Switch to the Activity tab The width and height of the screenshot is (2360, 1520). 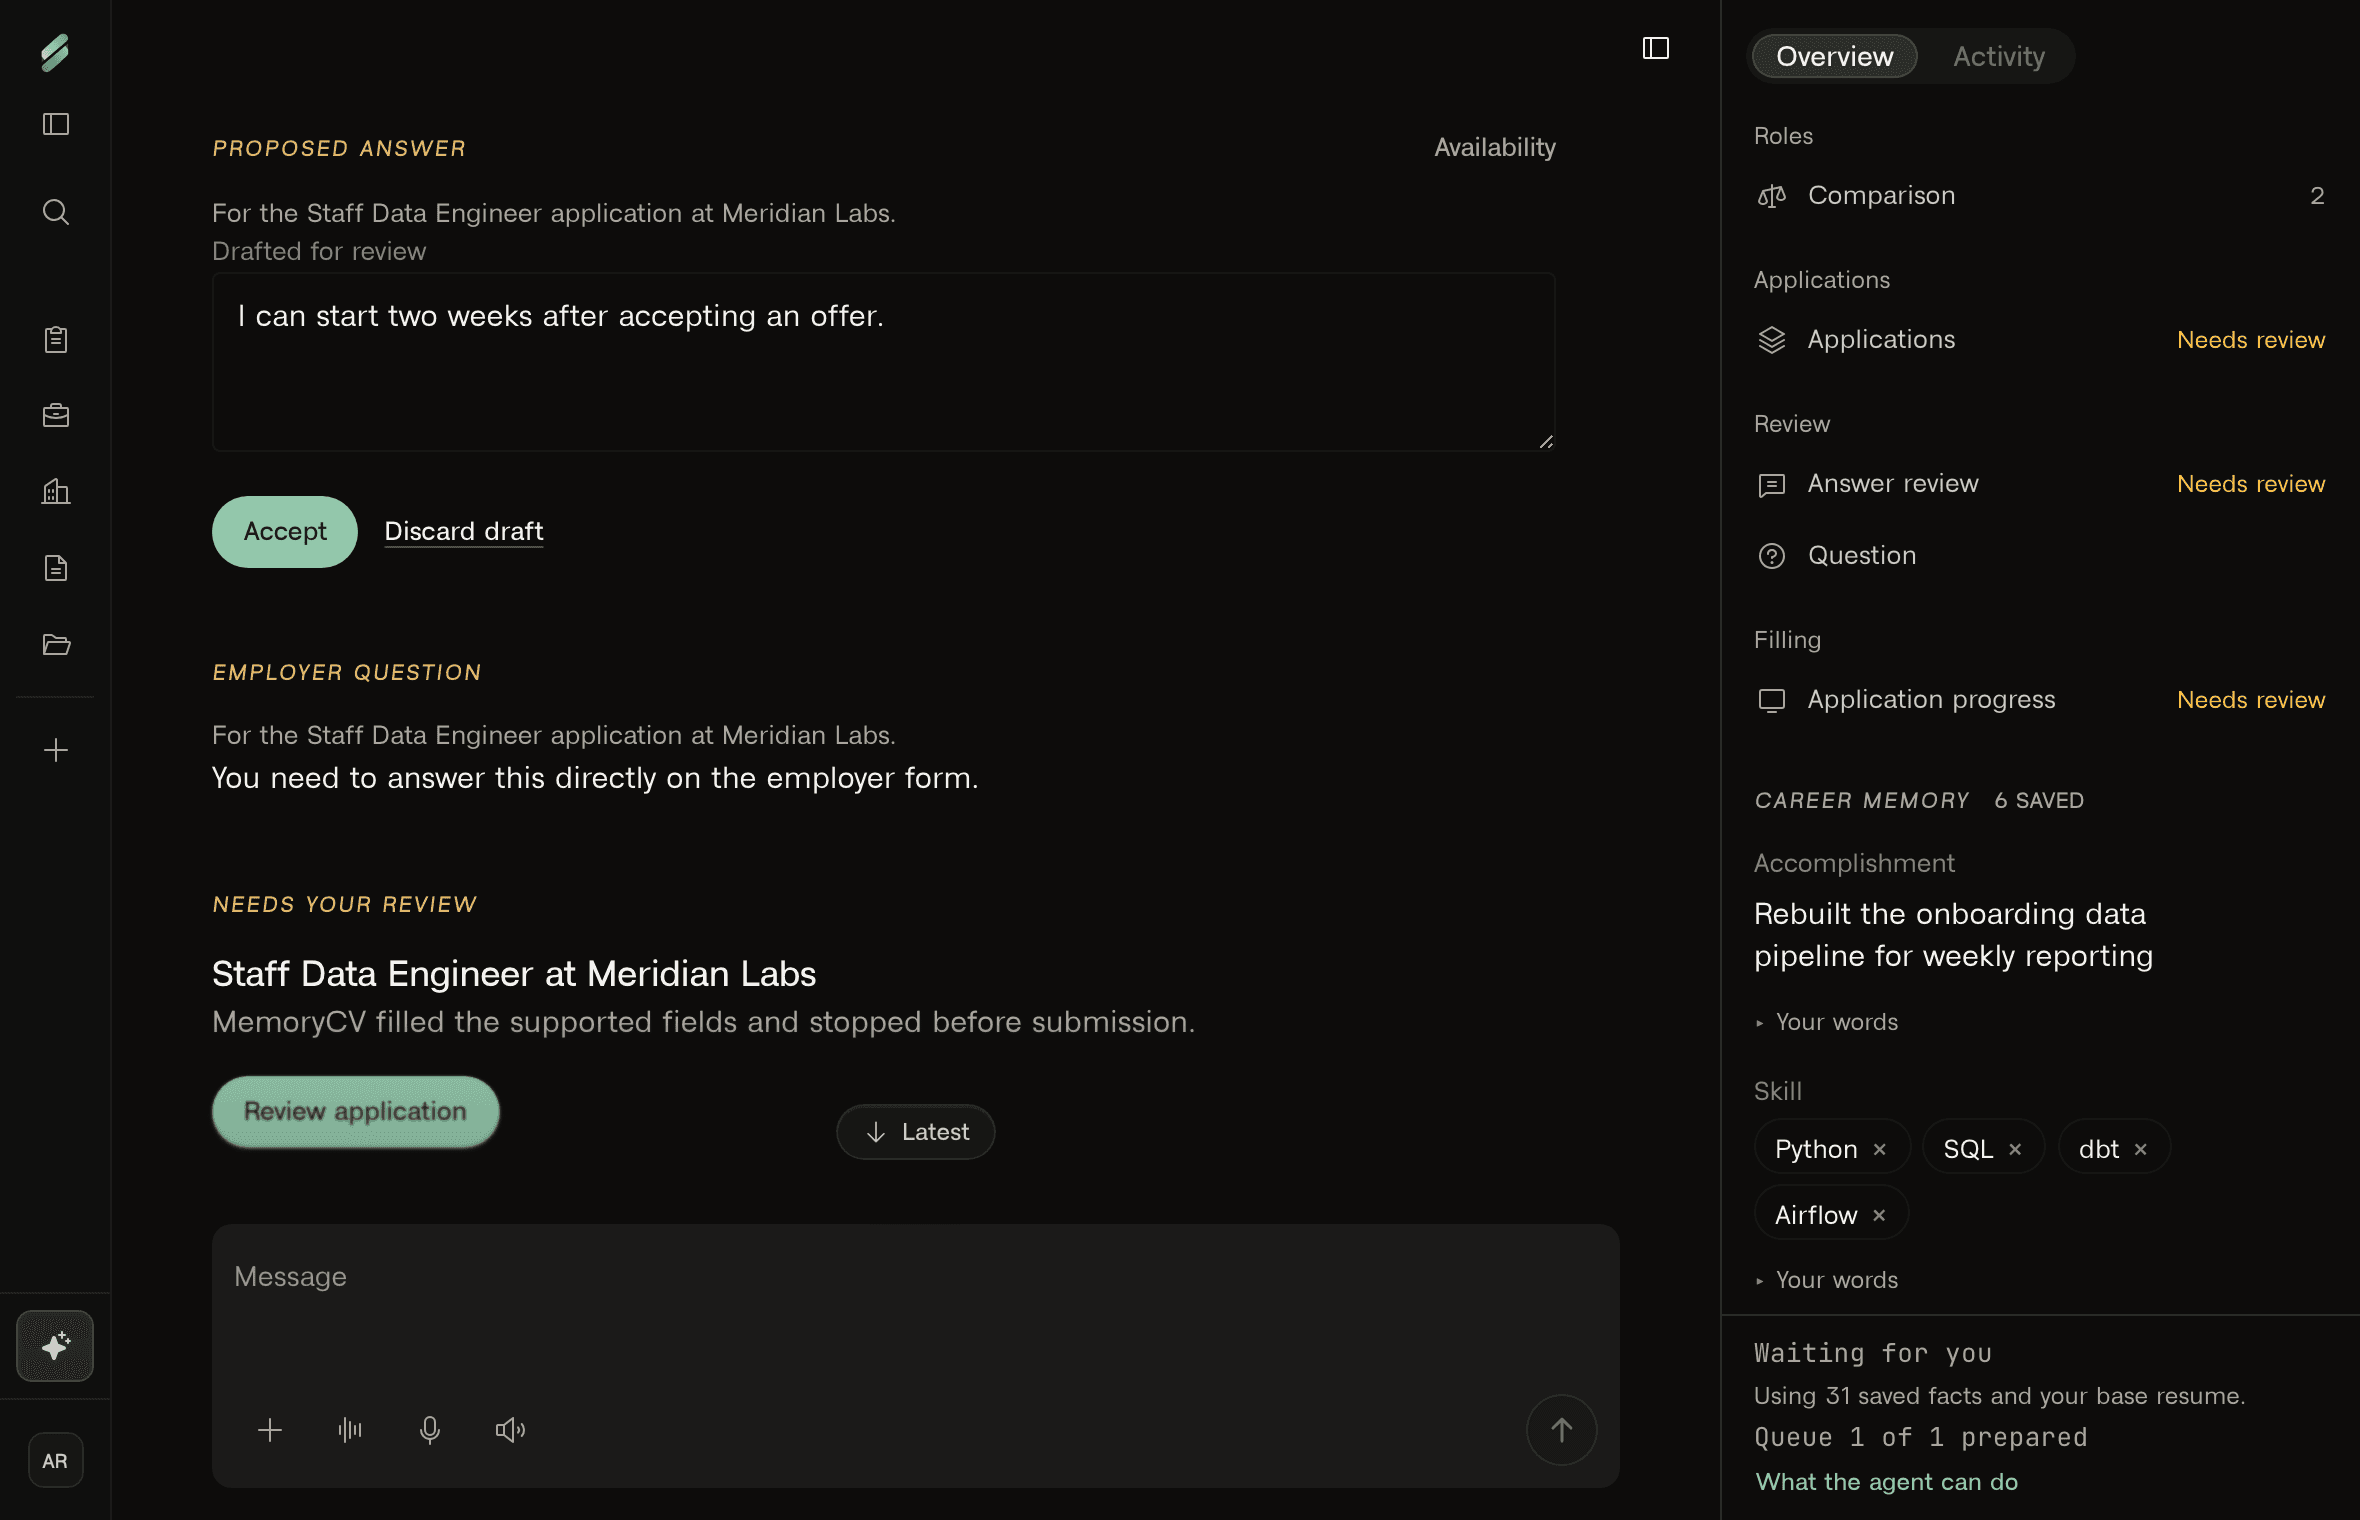[1999, 56]
